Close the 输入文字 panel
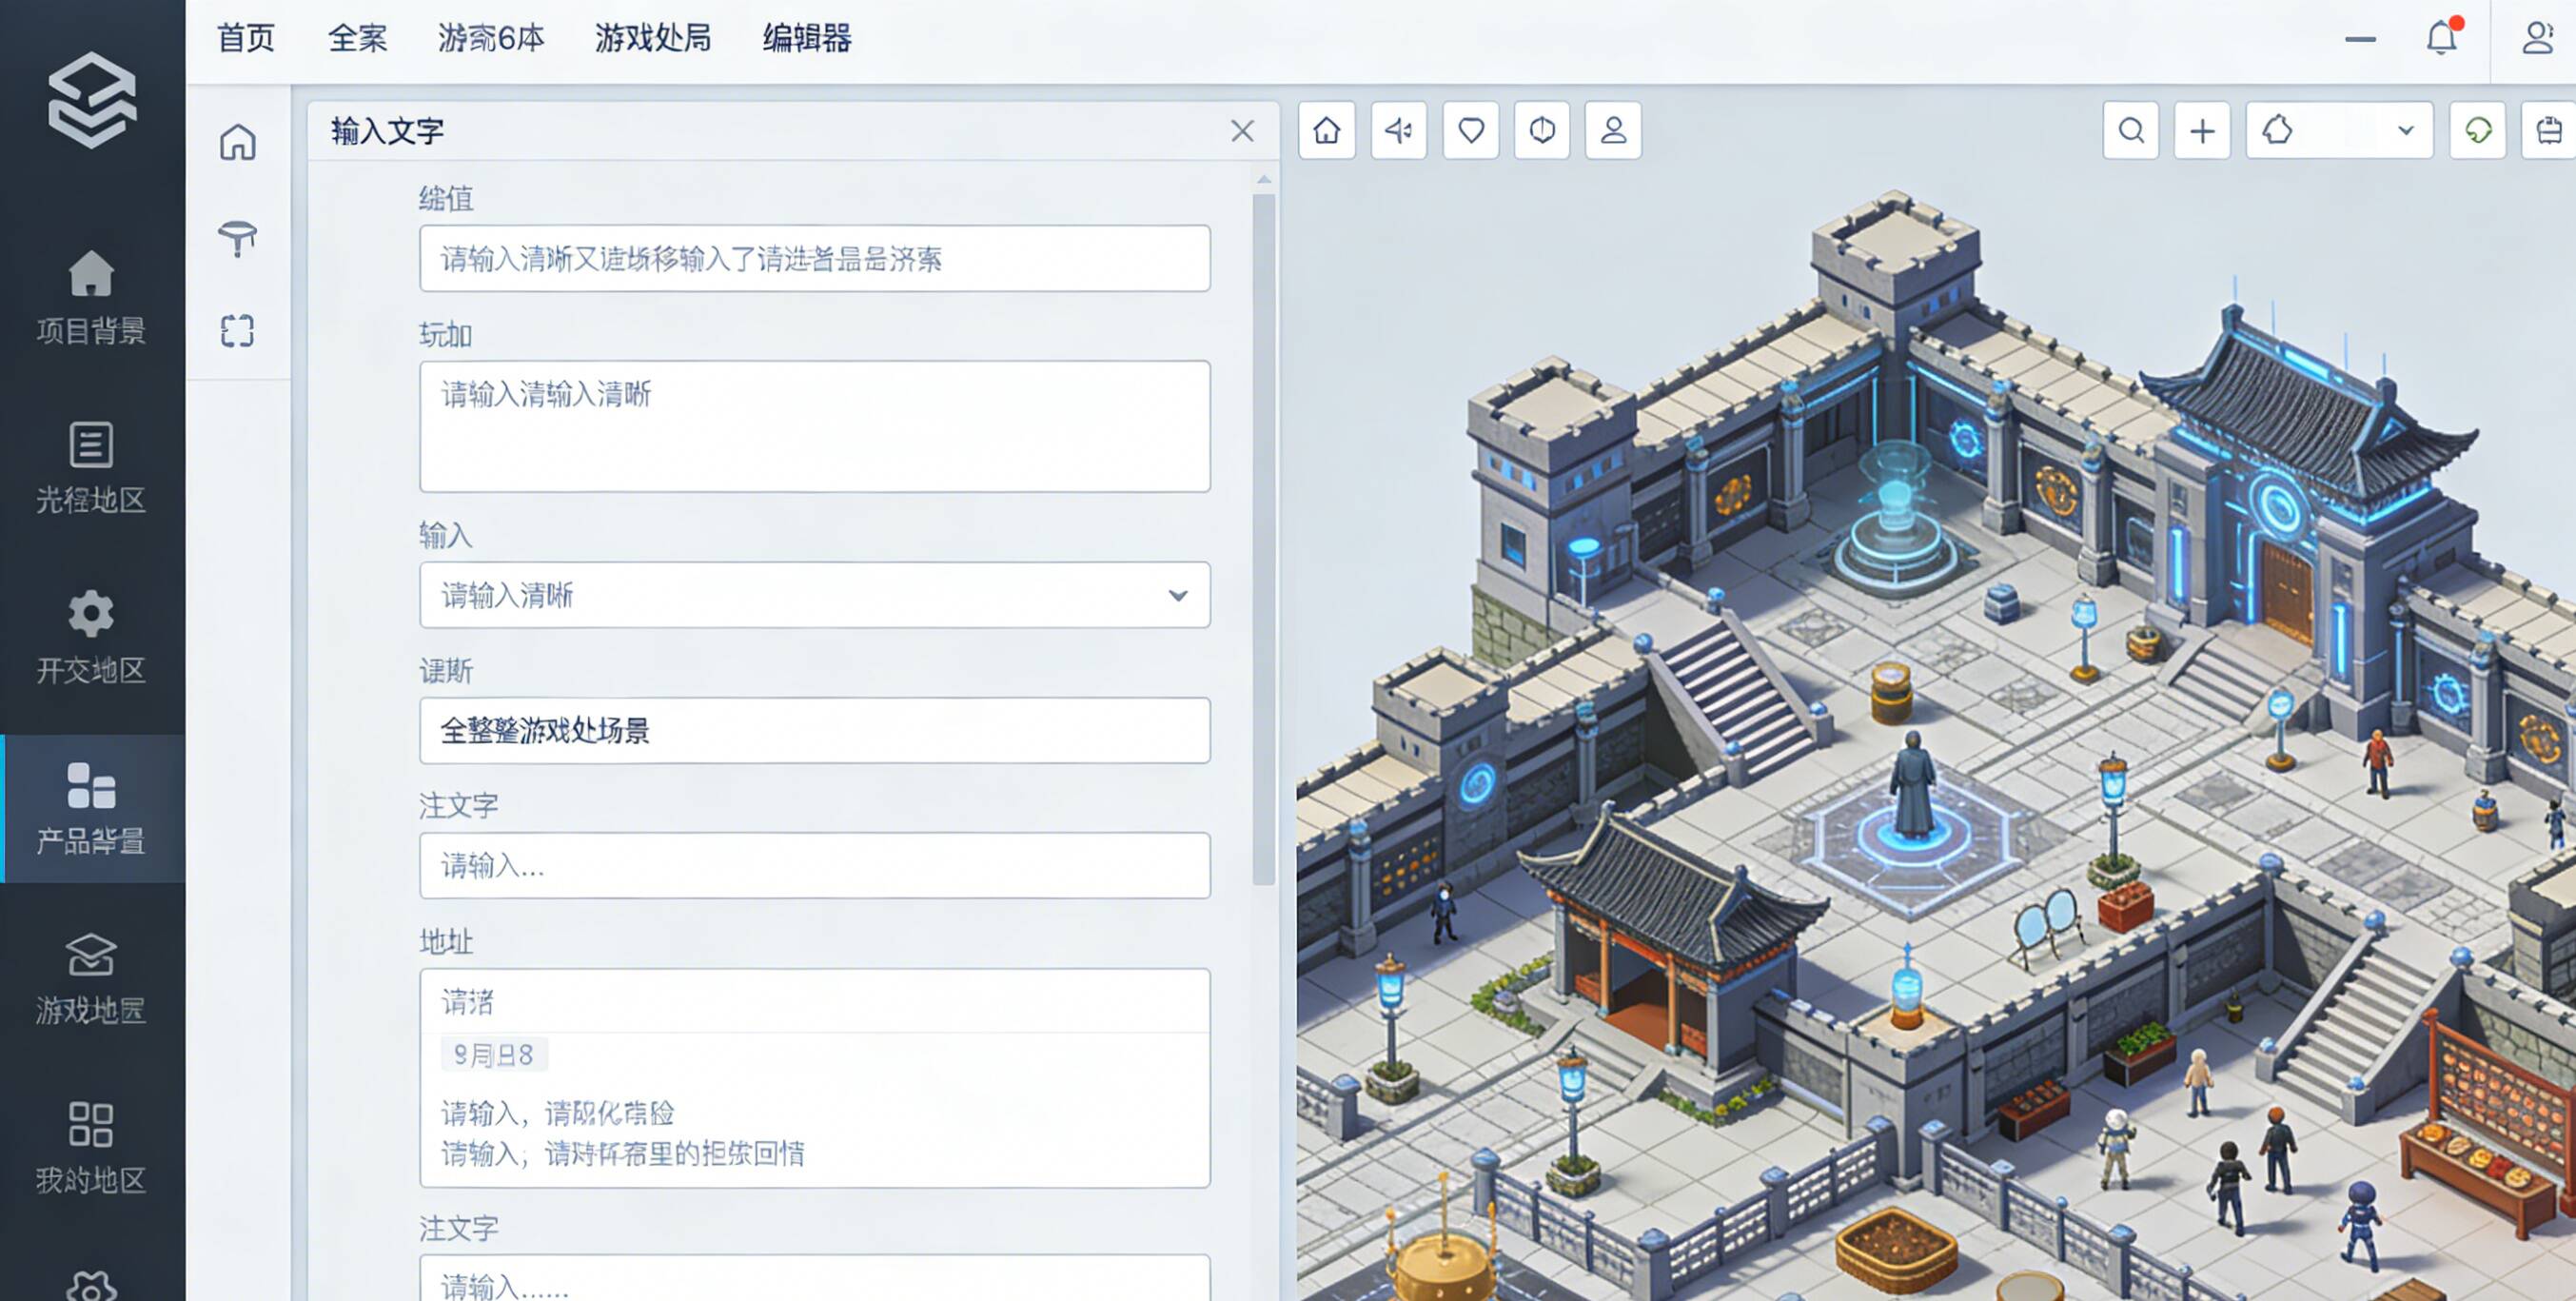Viewport: 2576px width, 1301px height. pyautogui.click(x=1241, y=131)
